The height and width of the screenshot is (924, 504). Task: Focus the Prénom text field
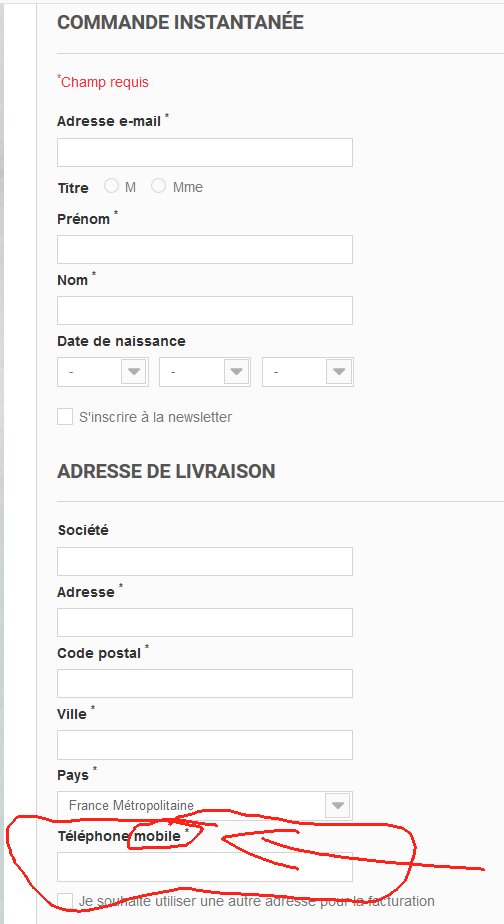point(205,249)
